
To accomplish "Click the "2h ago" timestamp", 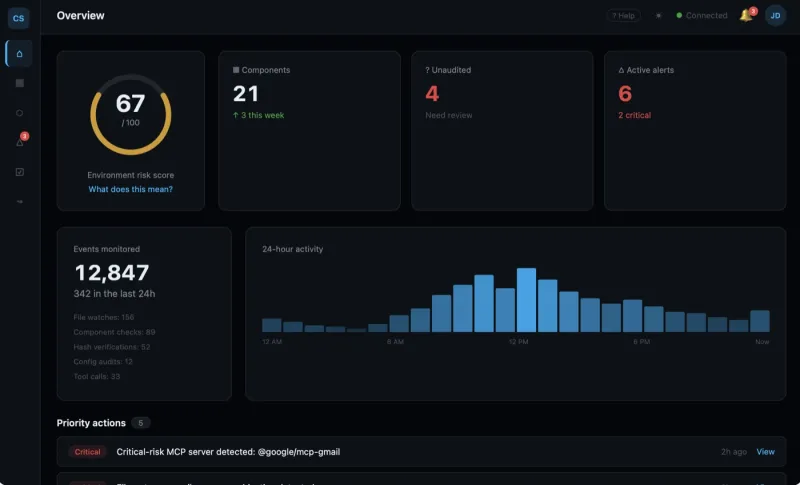I will point(734,452).
